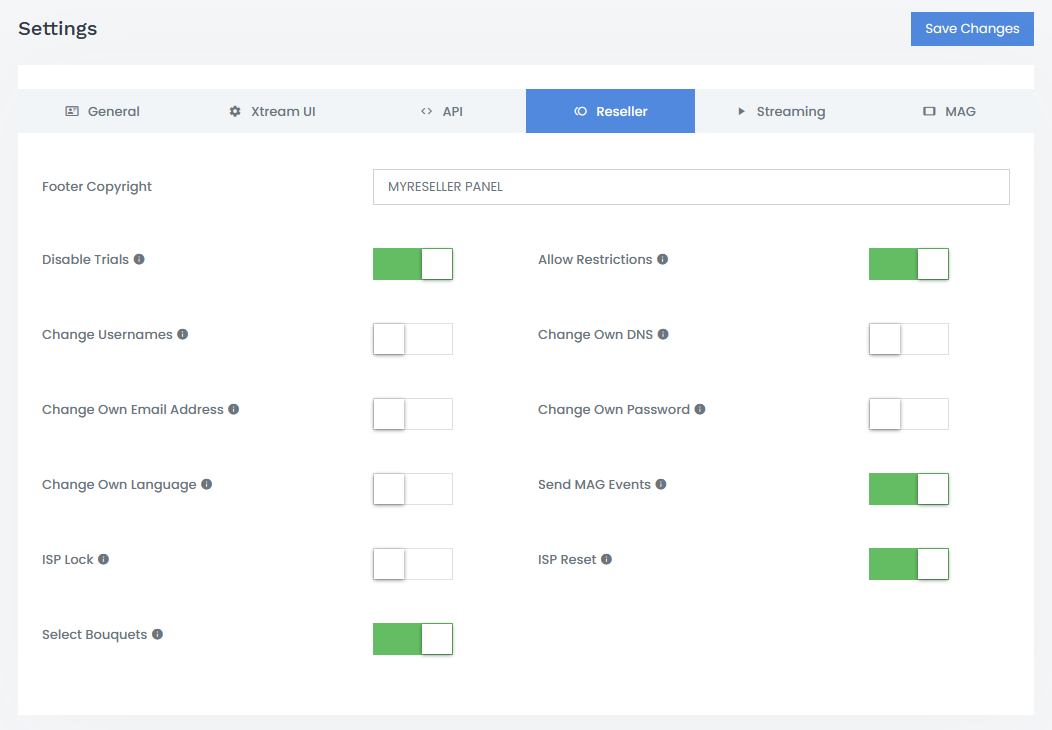Click info icon beside Change Own DNS

pyautogui.click(x=663, y=335)
